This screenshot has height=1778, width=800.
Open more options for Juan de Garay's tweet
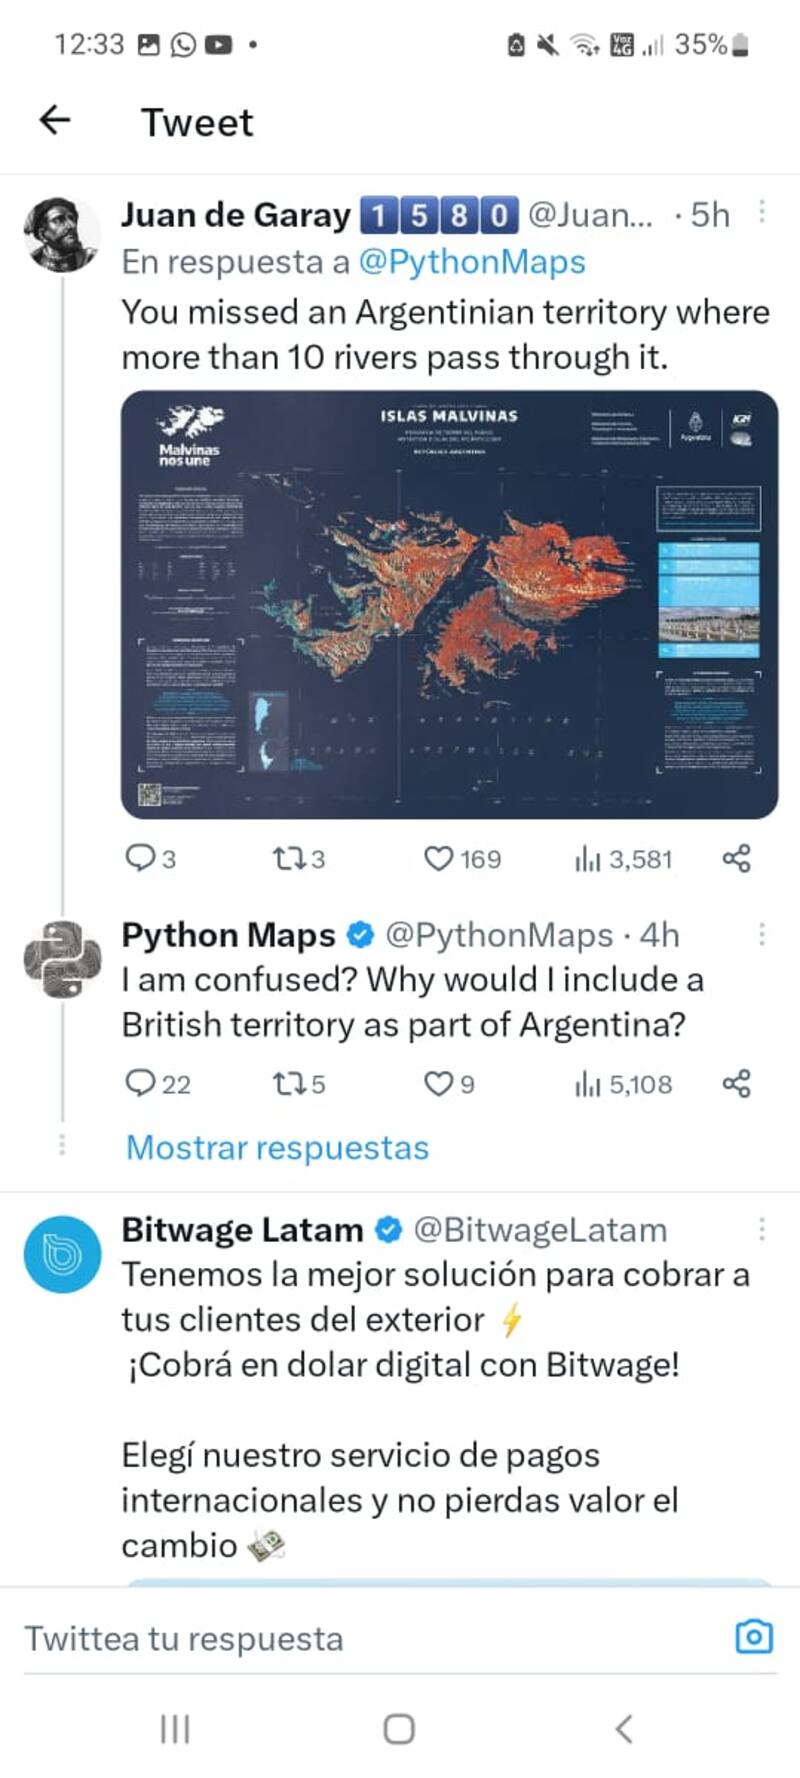point(762,211)
